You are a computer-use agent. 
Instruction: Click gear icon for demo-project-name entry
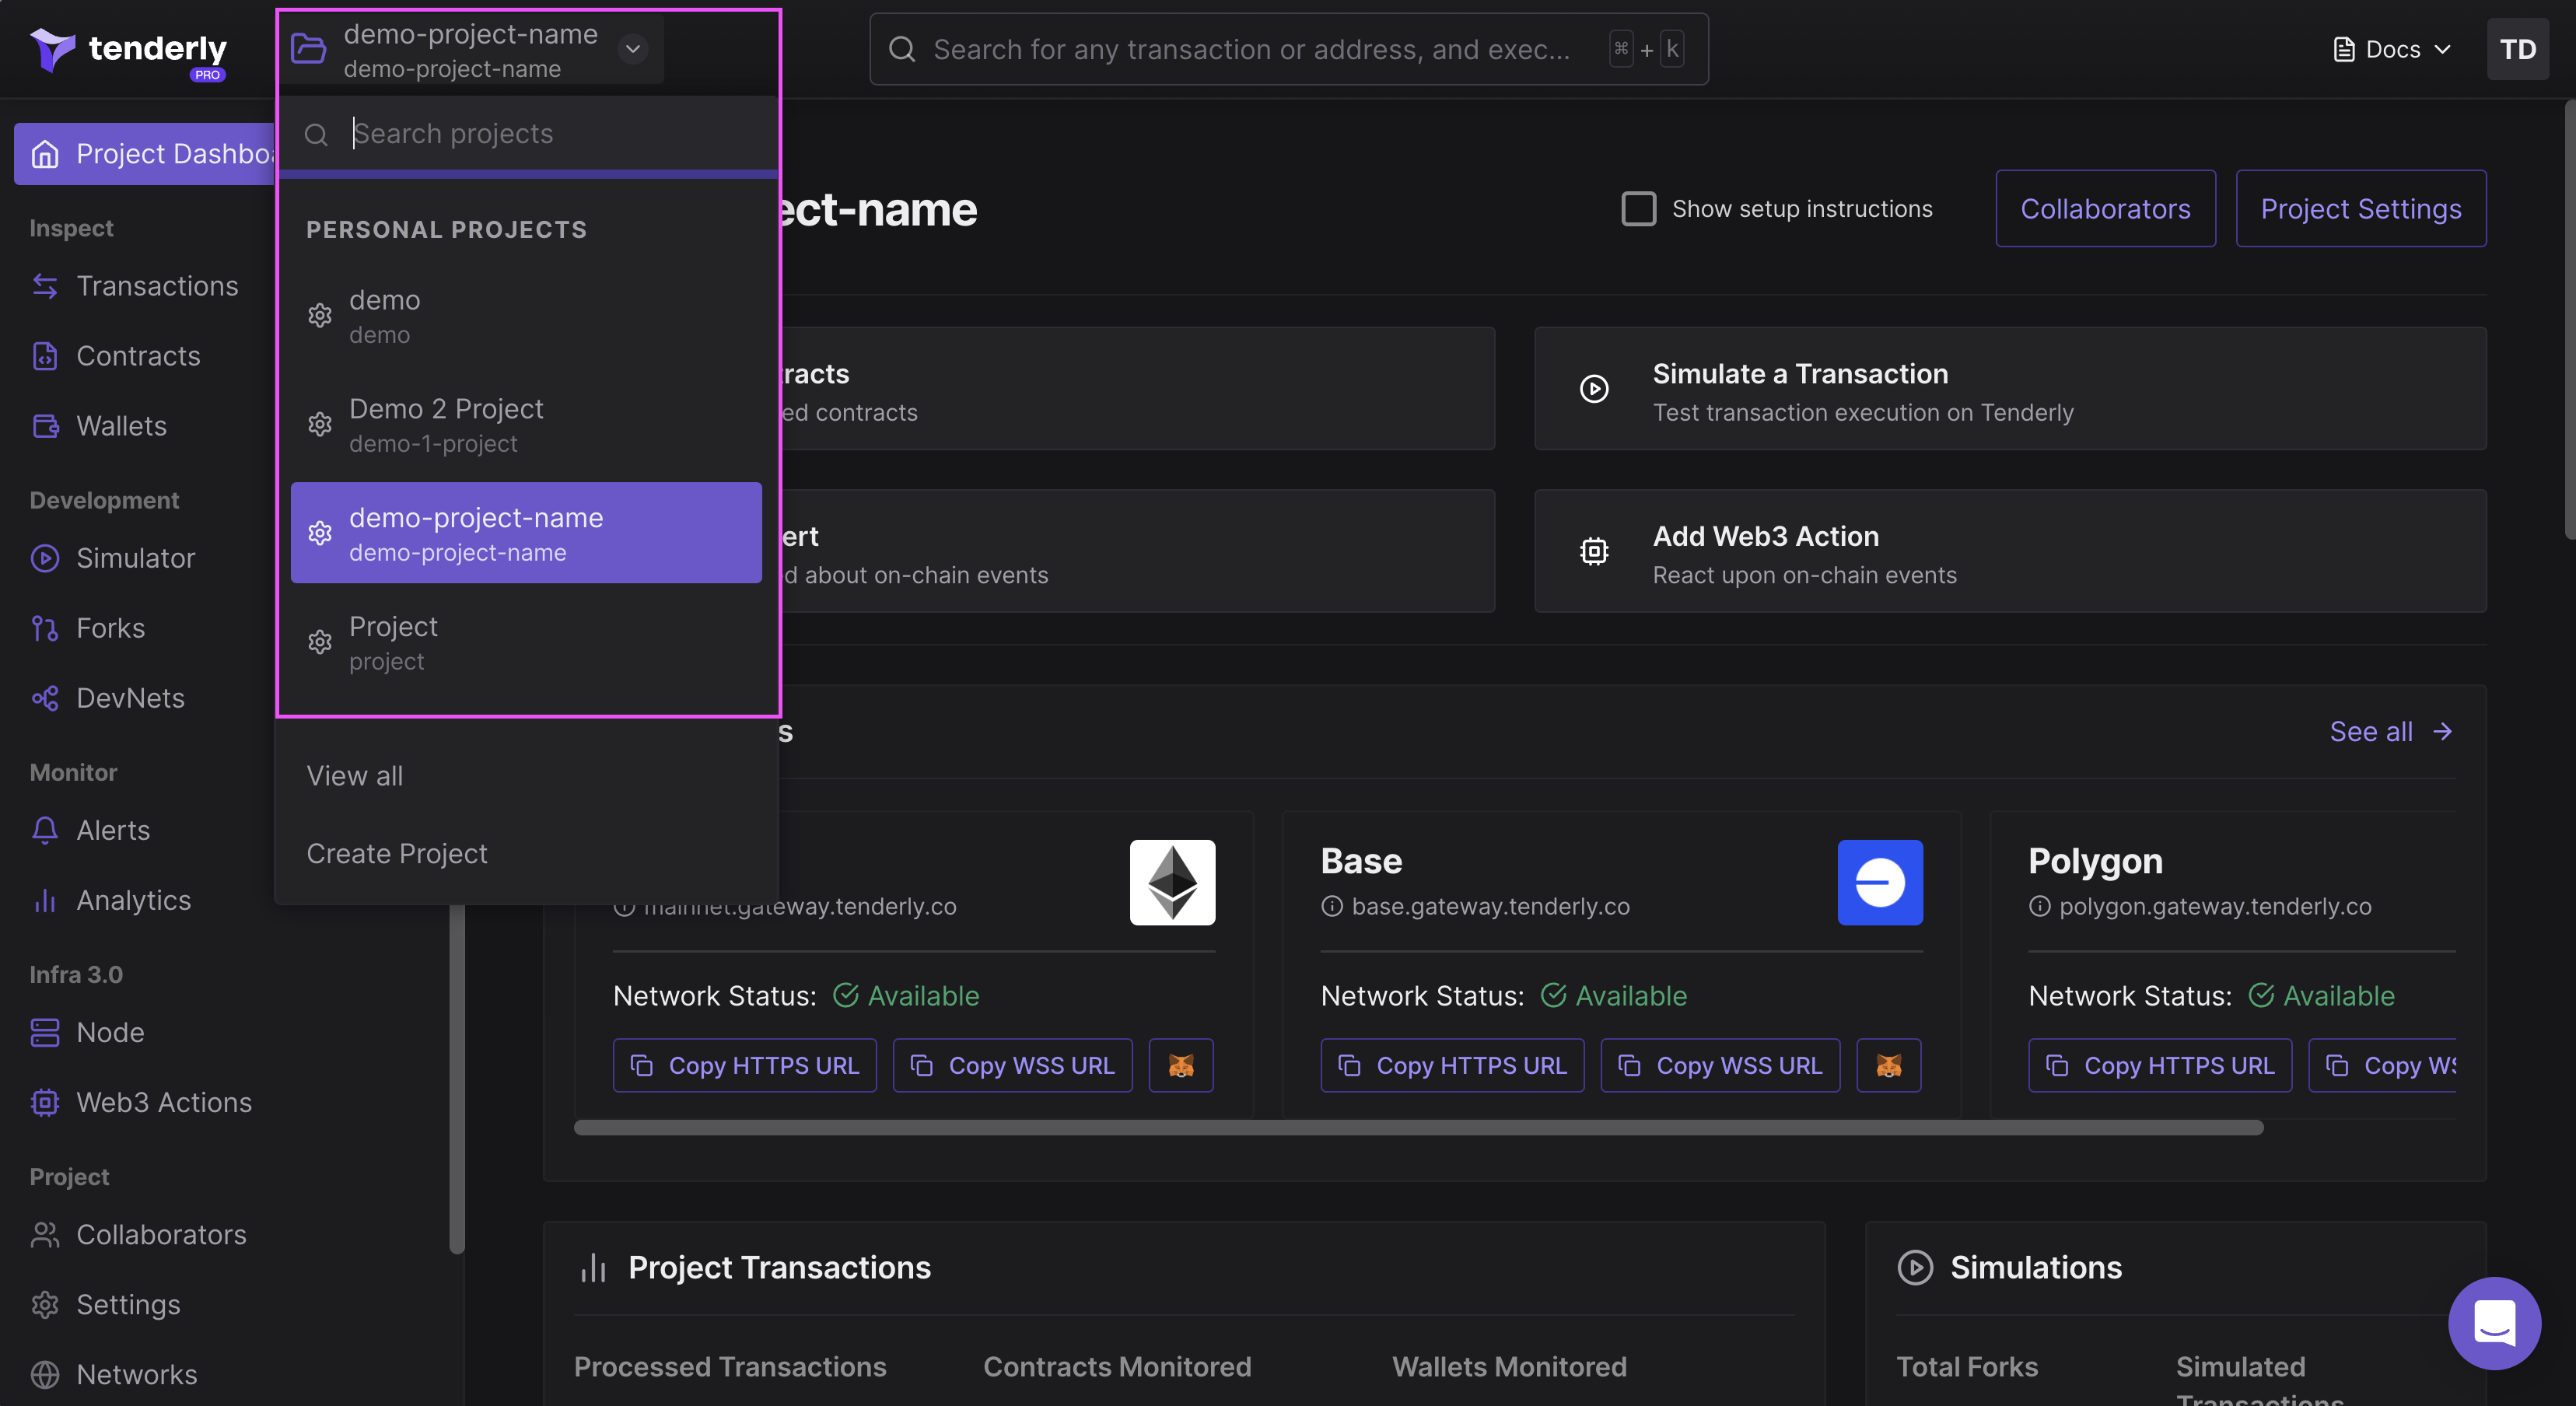[320, 533]
